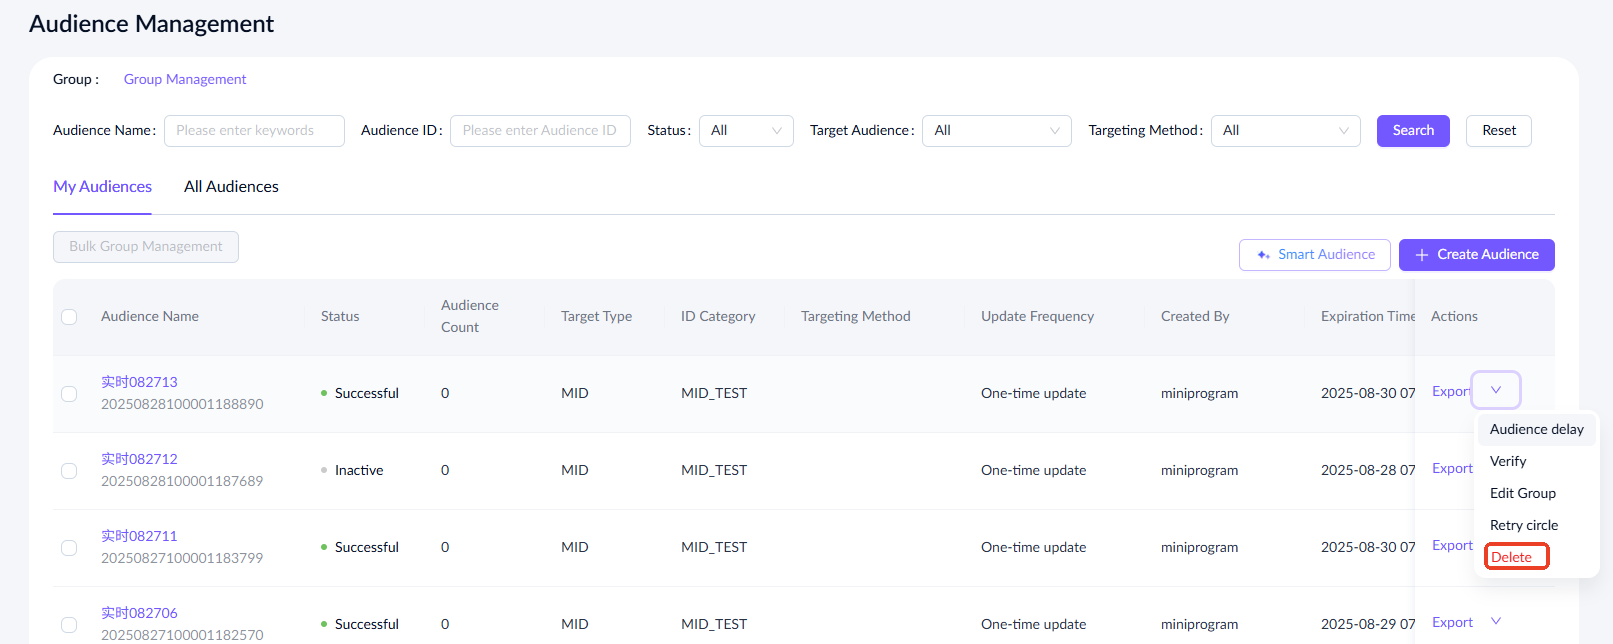
Task: Open the Status filter dropdown
Action: (745, 131)
